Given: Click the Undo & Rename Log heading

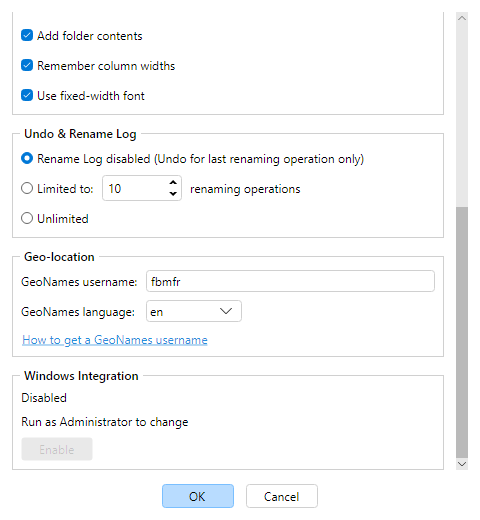Looking at the screenshot, I should pos(80,134).
